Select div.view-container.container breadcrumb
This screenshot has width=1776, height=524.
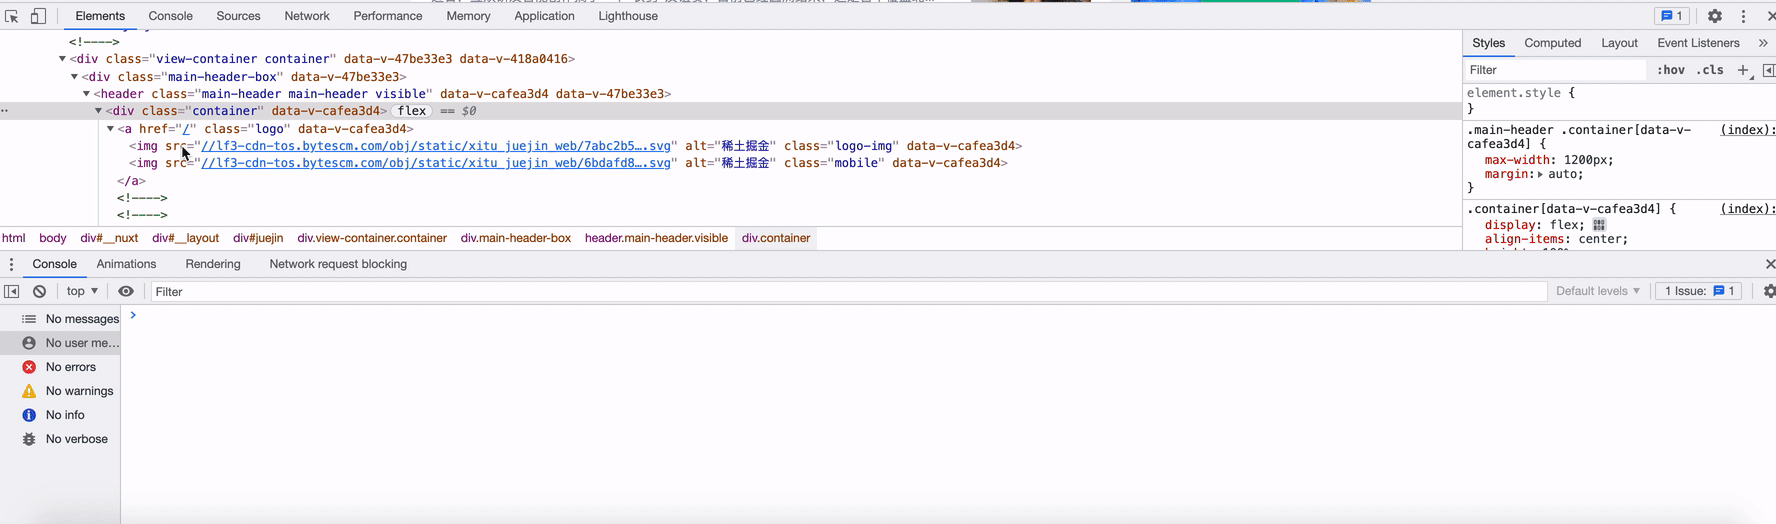click(x=372, y=238)
